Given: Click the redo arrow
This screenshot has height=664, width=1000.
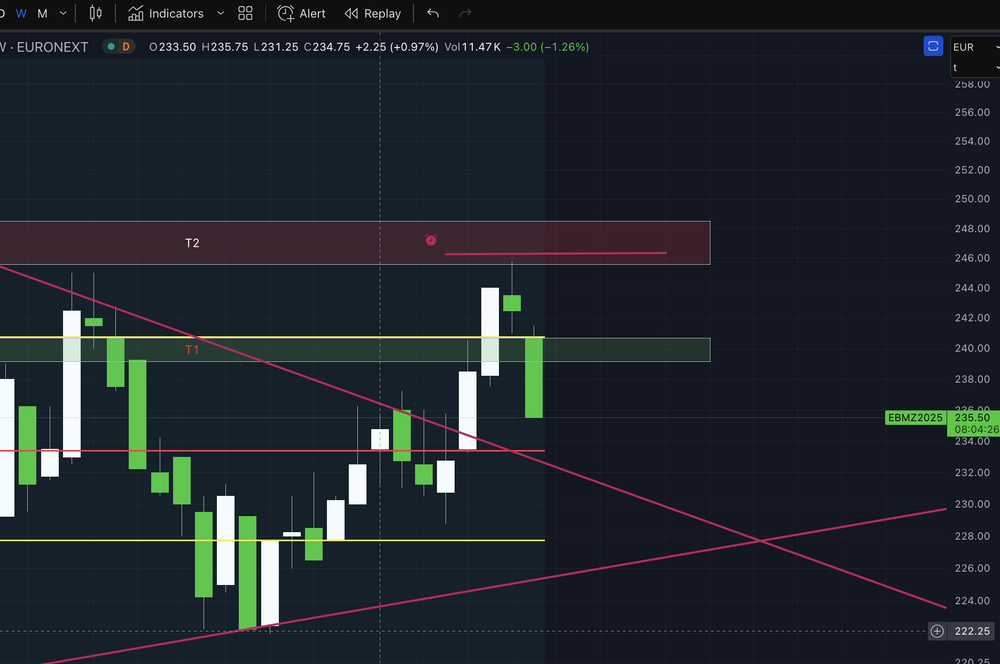Looking at the screenshot, I should pos(466,13).
